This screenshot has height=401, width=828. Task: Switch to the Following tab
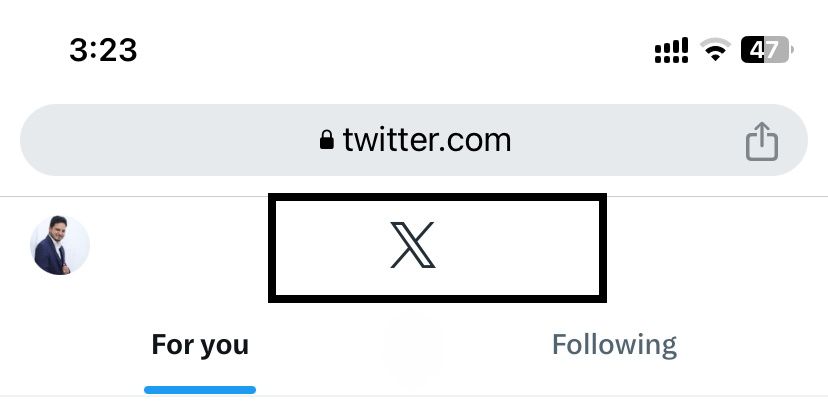(x=614, y=345)
